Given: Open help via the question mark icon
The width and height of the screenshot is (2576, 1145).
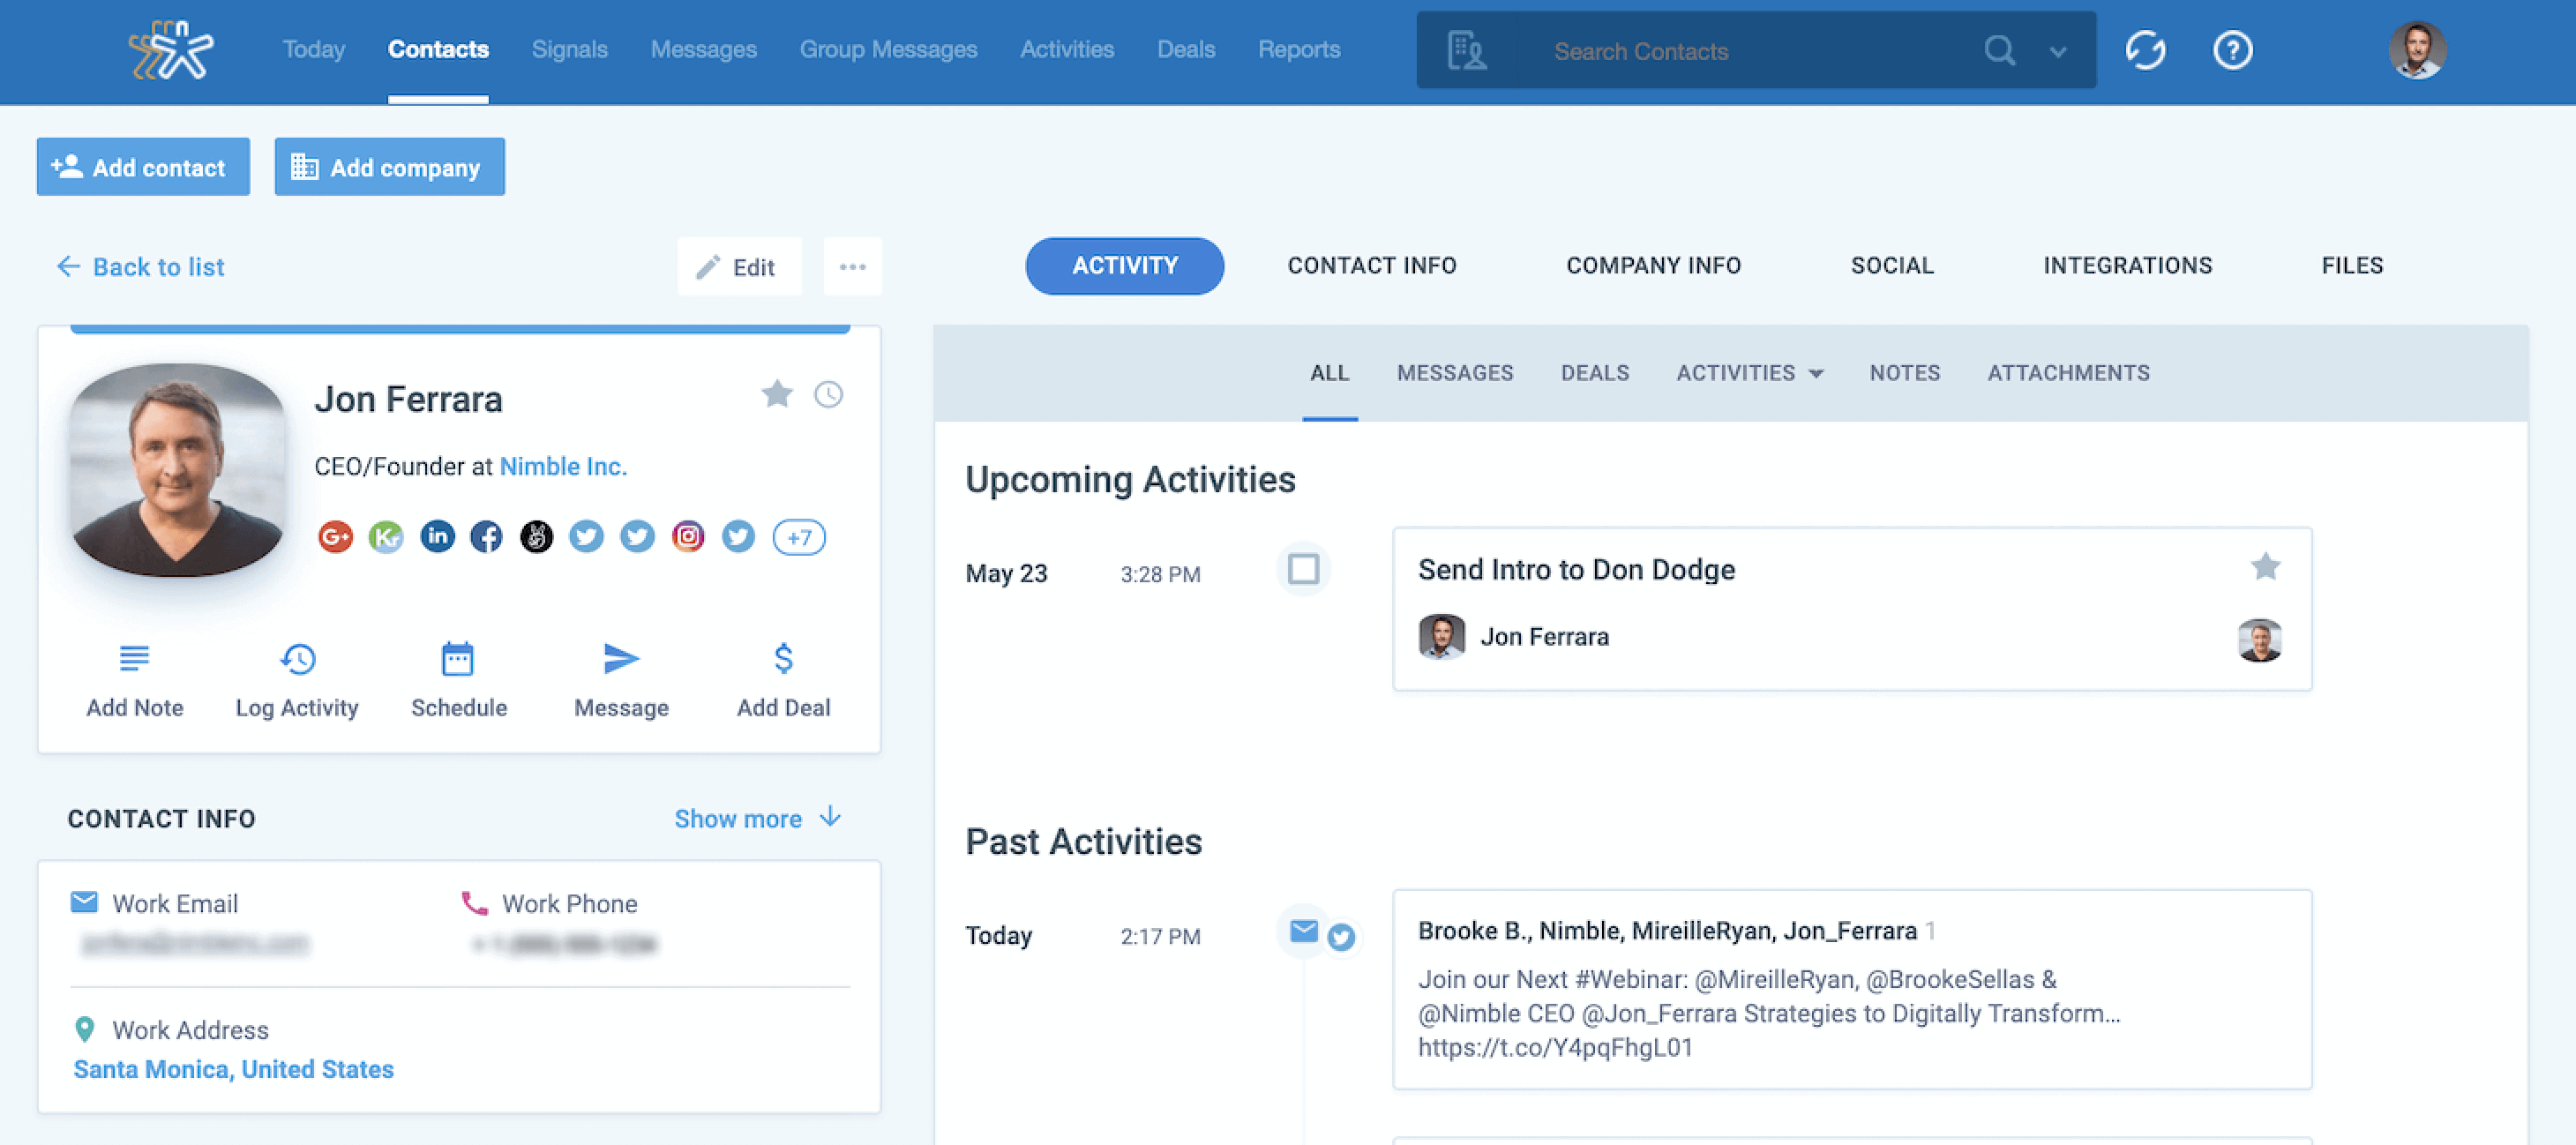Looking at the screenshot, I should [x=2232, y=50].
